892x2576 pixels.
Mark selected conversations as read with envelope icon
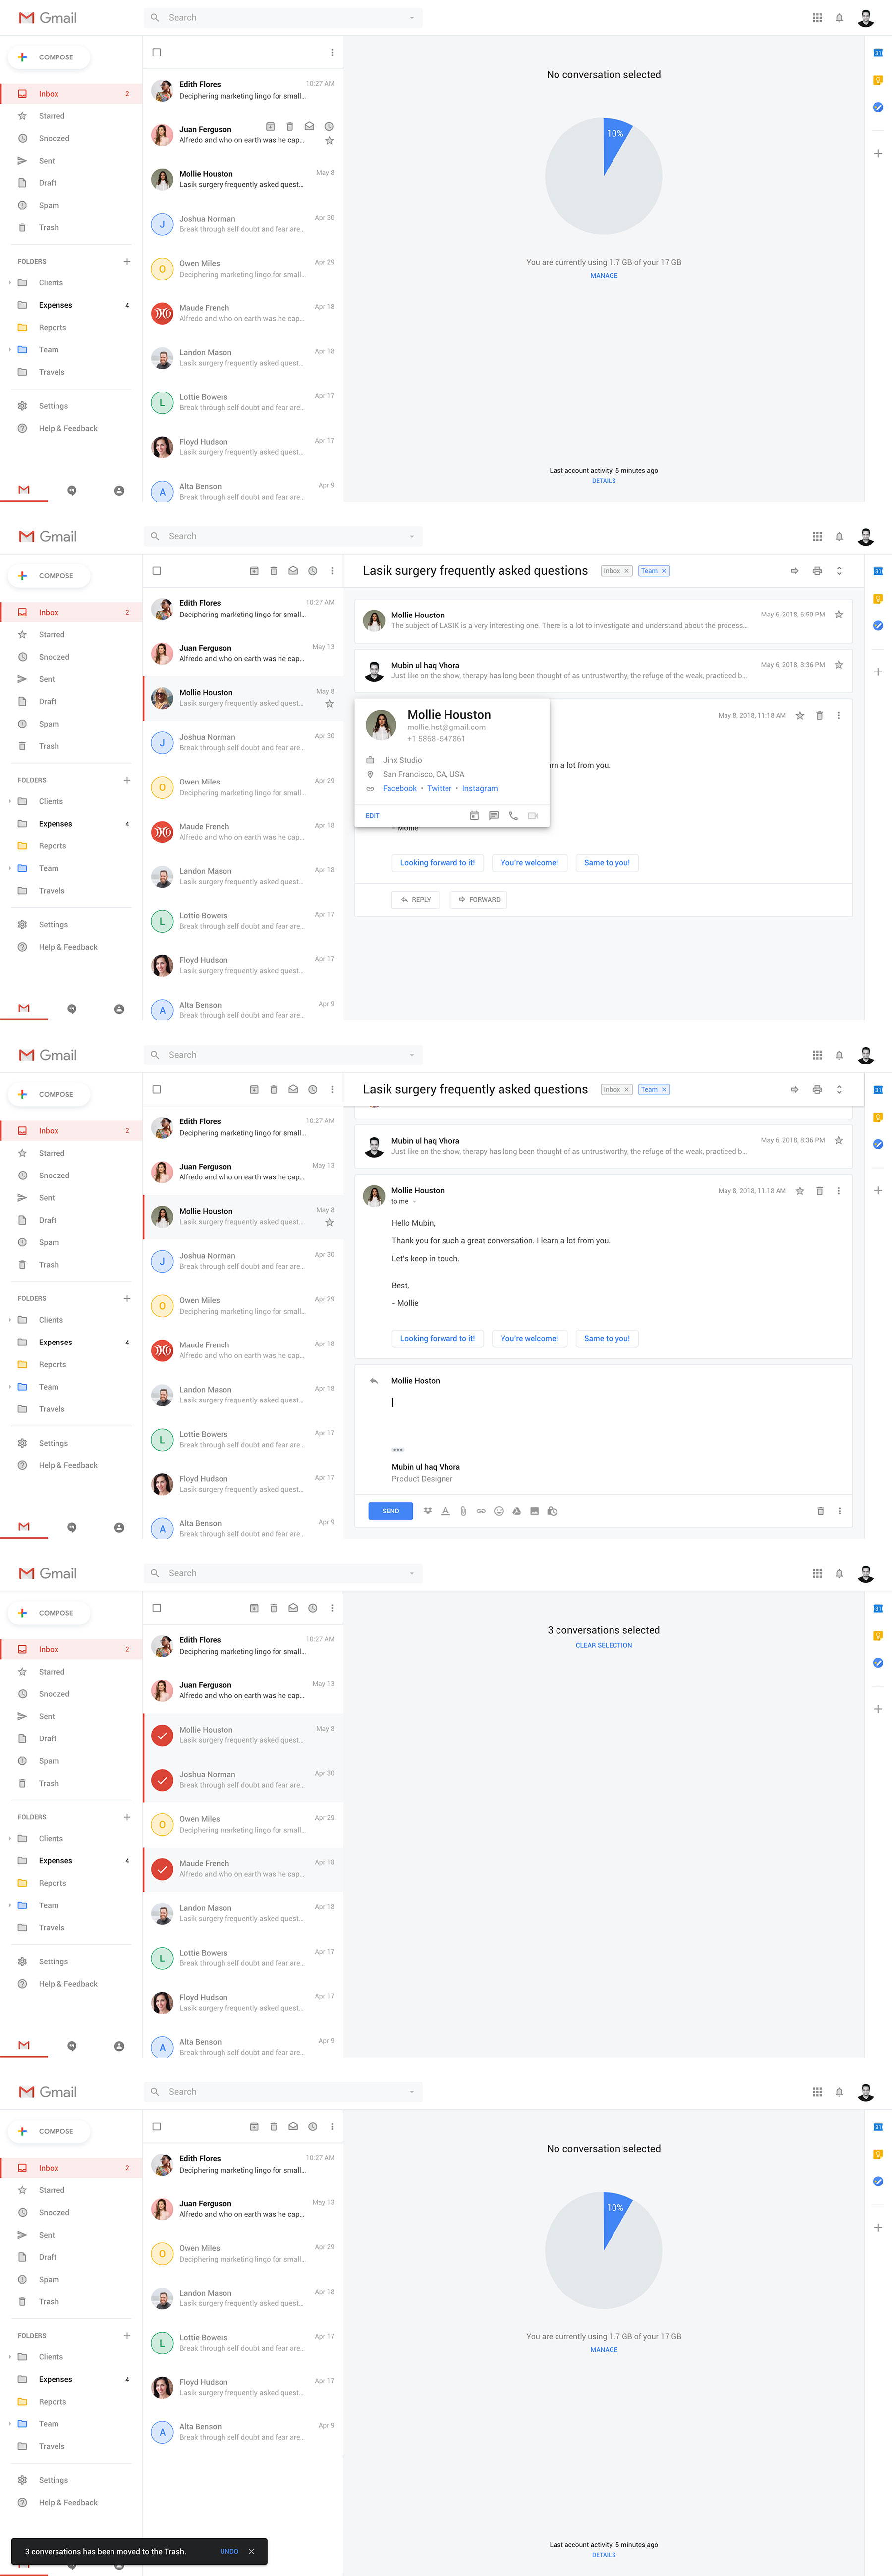(x=292, y=1608)
